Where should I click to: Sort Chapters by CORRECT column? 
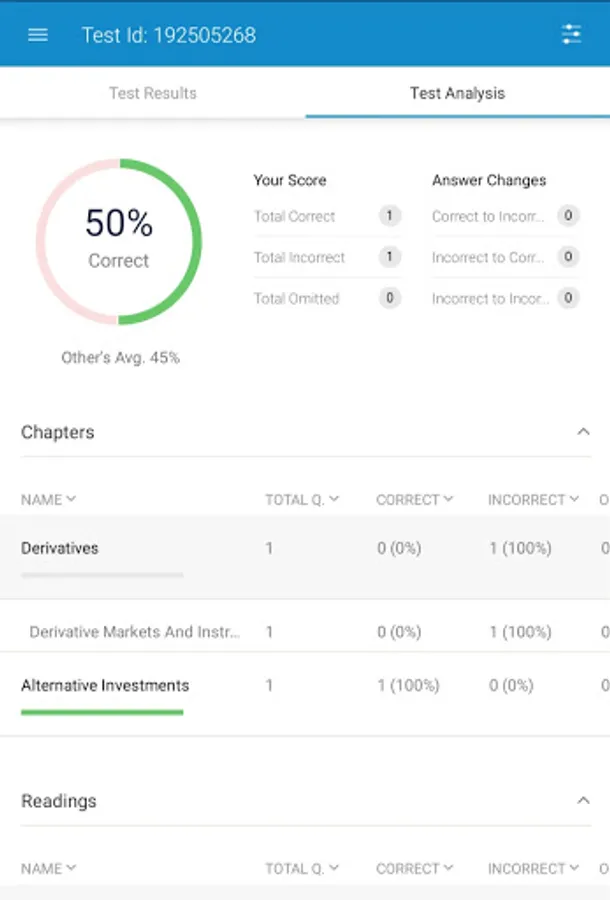(x=414, y=499)
